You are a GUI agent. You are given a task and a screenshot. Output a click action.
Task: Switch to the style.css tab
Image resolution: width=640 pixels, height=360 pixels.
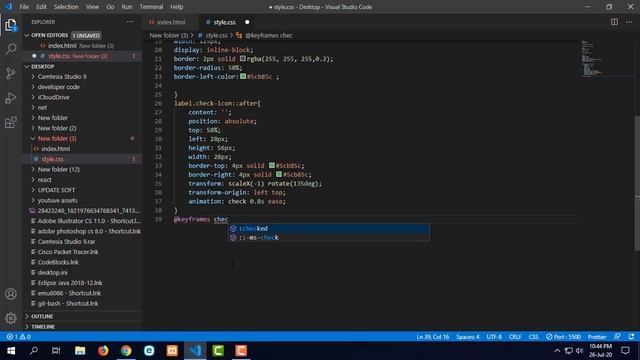[x=224, y=22]
